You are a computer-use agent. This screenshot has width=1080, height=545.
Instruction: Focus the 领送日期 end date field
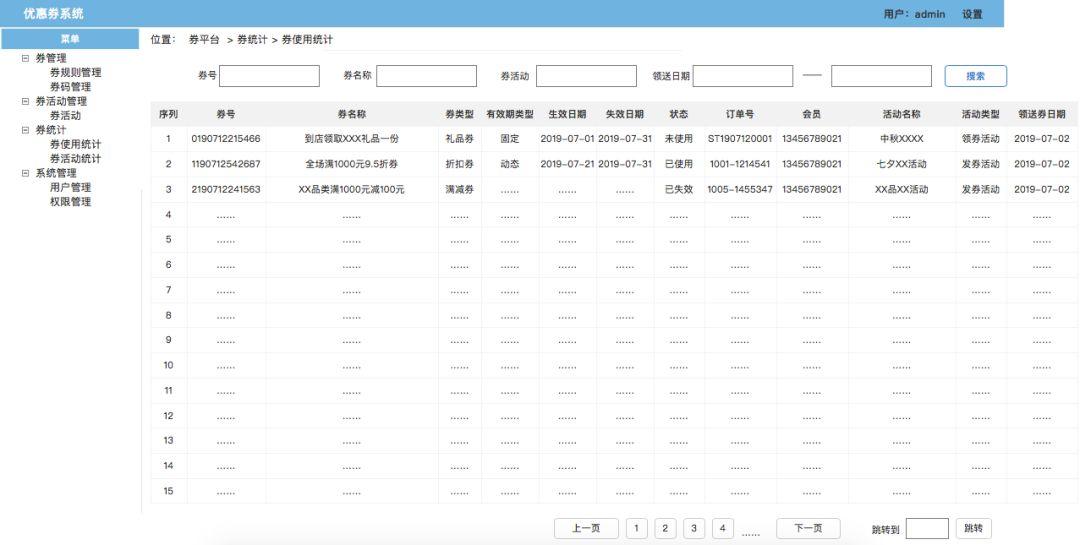click(881, 76)
